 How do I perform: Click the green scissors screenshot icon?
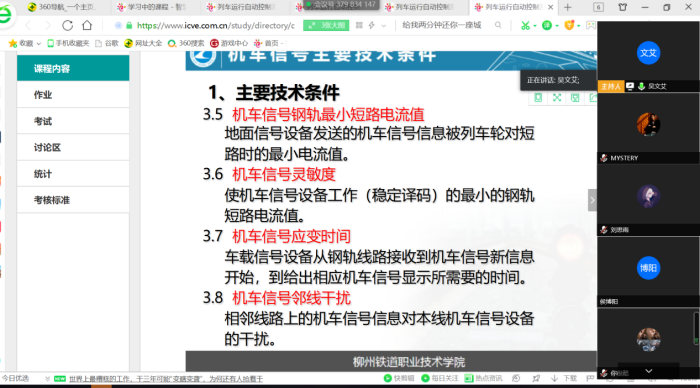pos(525,25)
